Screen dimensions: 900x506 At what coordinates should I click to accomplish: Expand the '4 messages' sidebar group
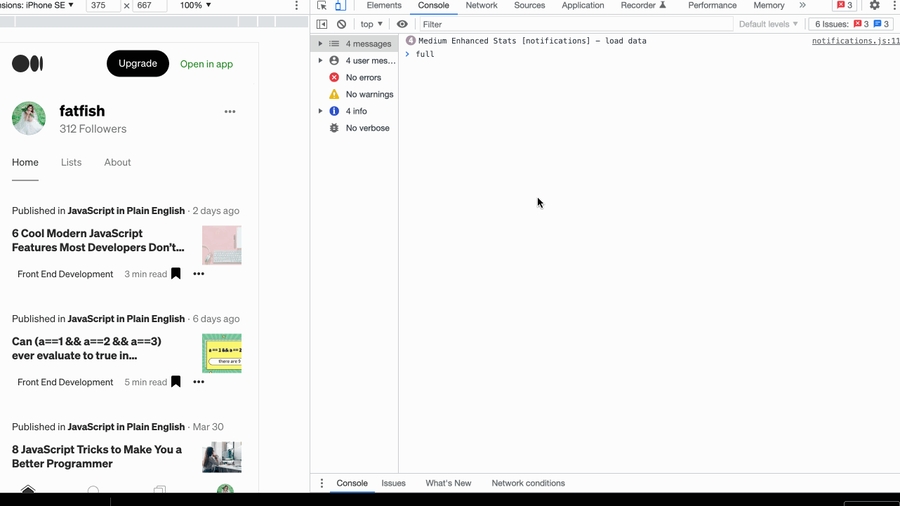coord(321,44)
